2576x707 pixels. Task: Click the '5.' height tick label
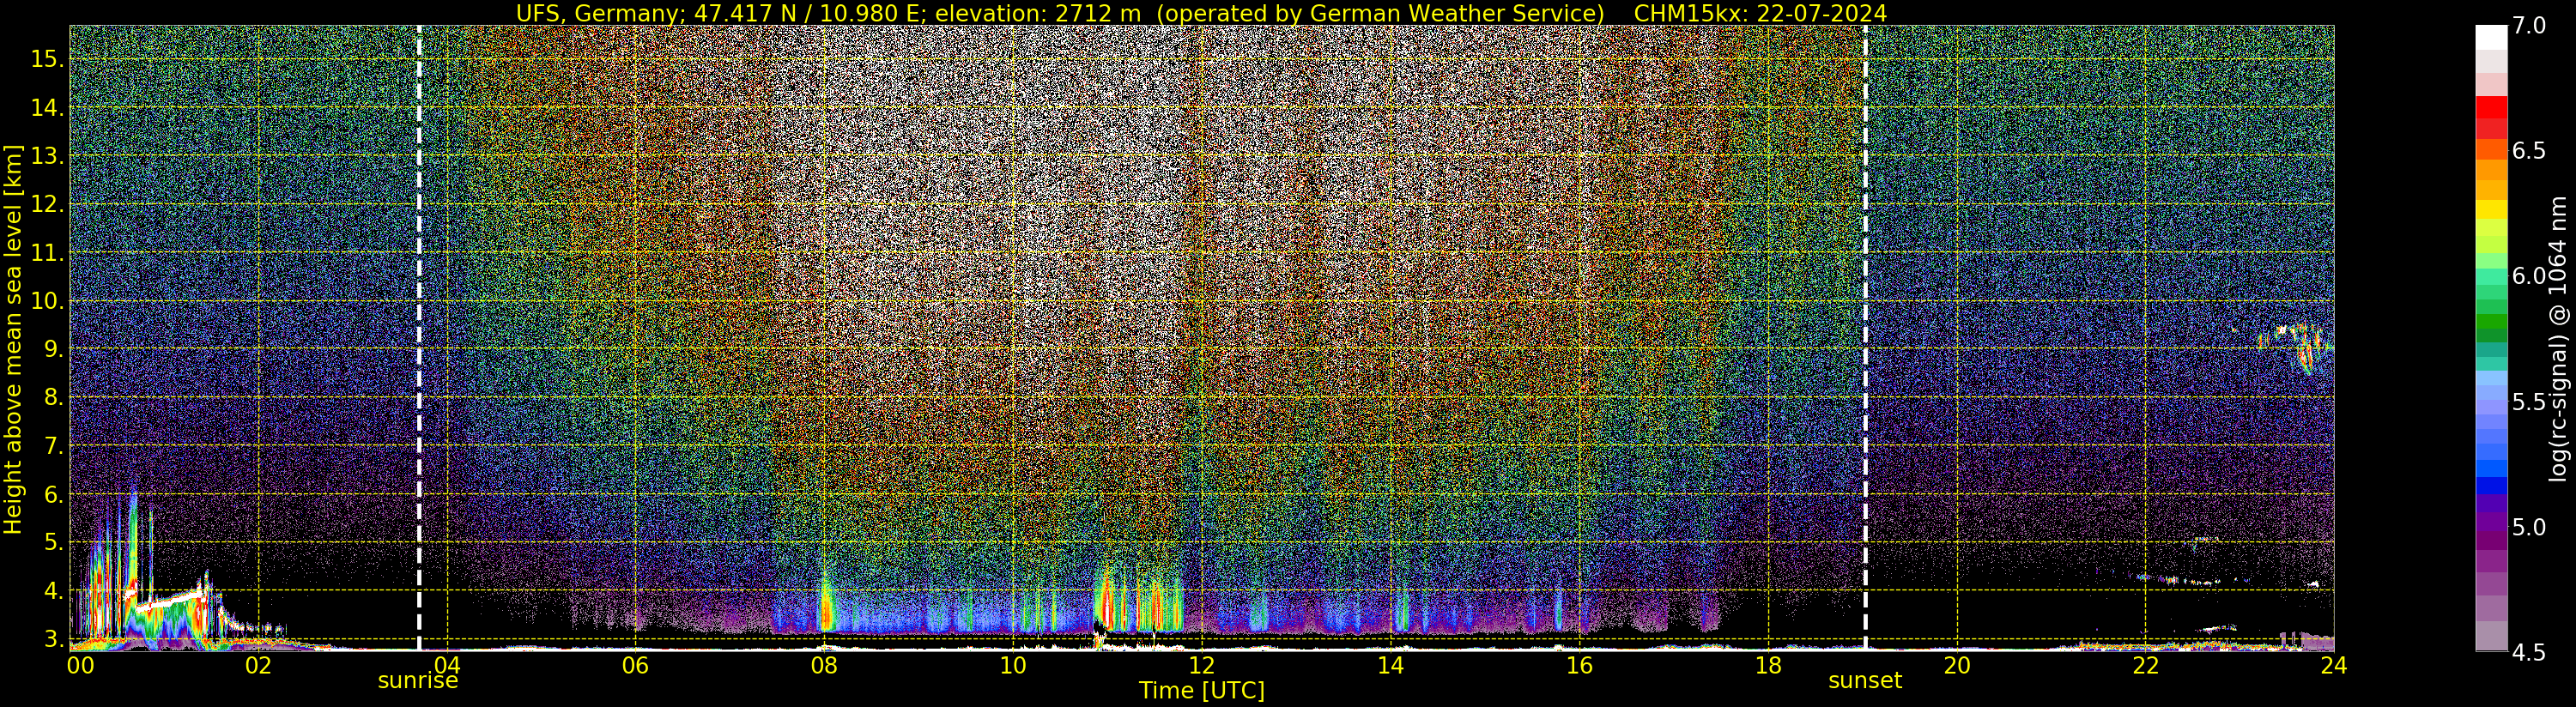tap(53, 542)
